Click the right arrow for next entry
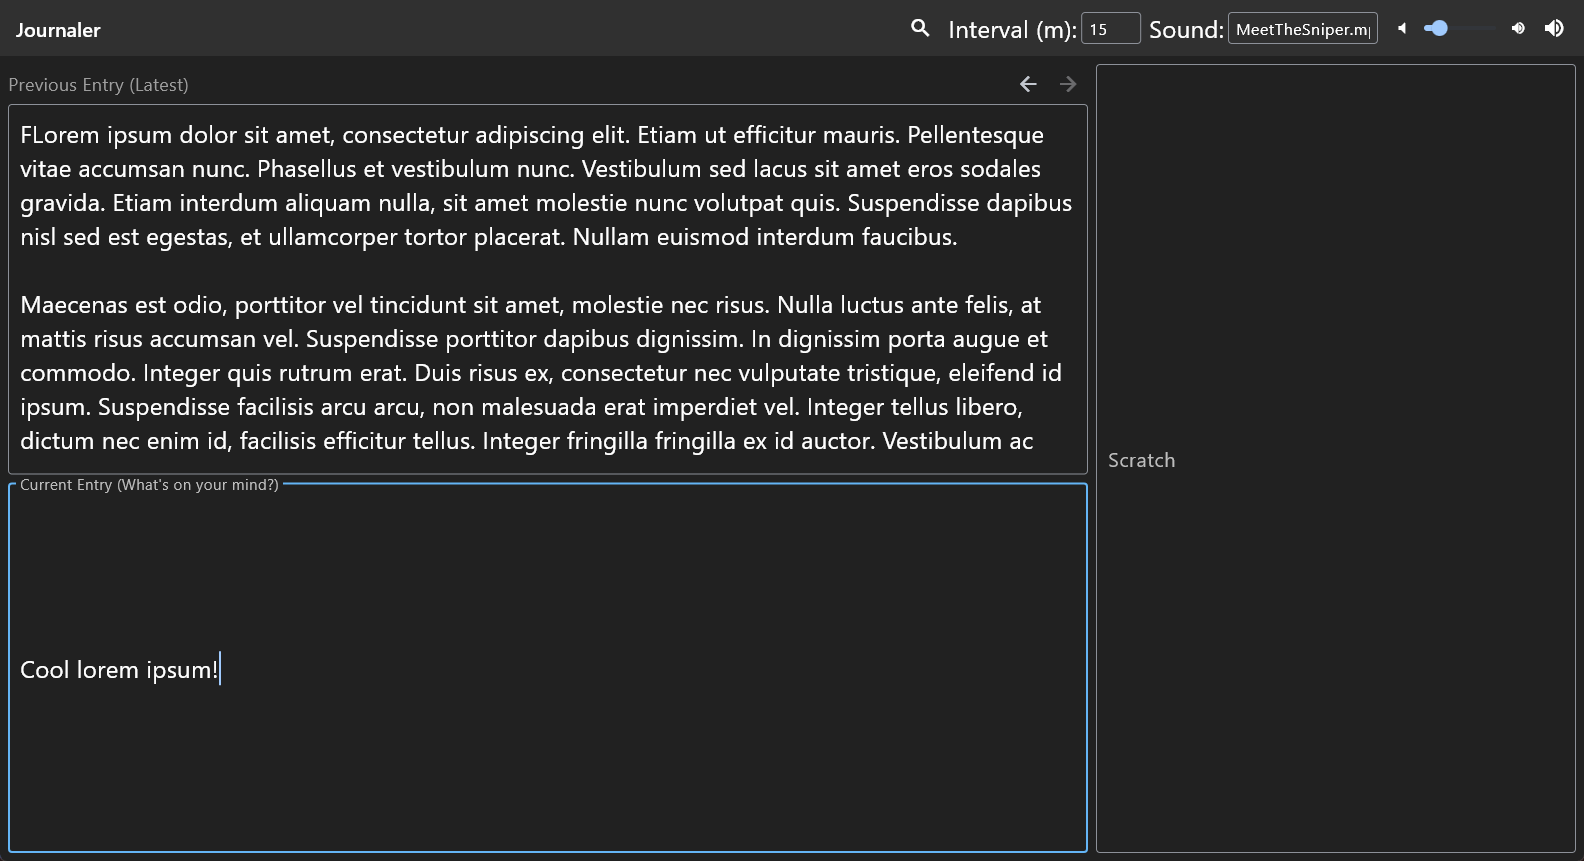 1068,84
